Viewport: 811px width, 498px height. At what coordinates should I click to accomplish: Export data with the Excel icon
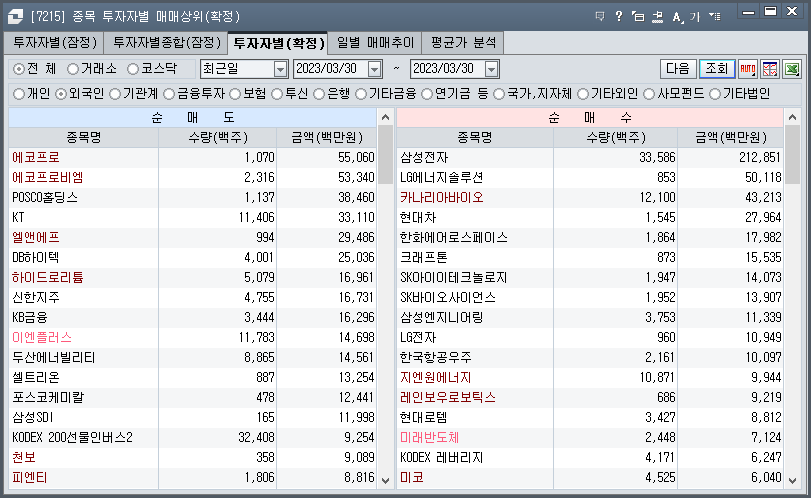pyautogui.click(x=792, y=69)
